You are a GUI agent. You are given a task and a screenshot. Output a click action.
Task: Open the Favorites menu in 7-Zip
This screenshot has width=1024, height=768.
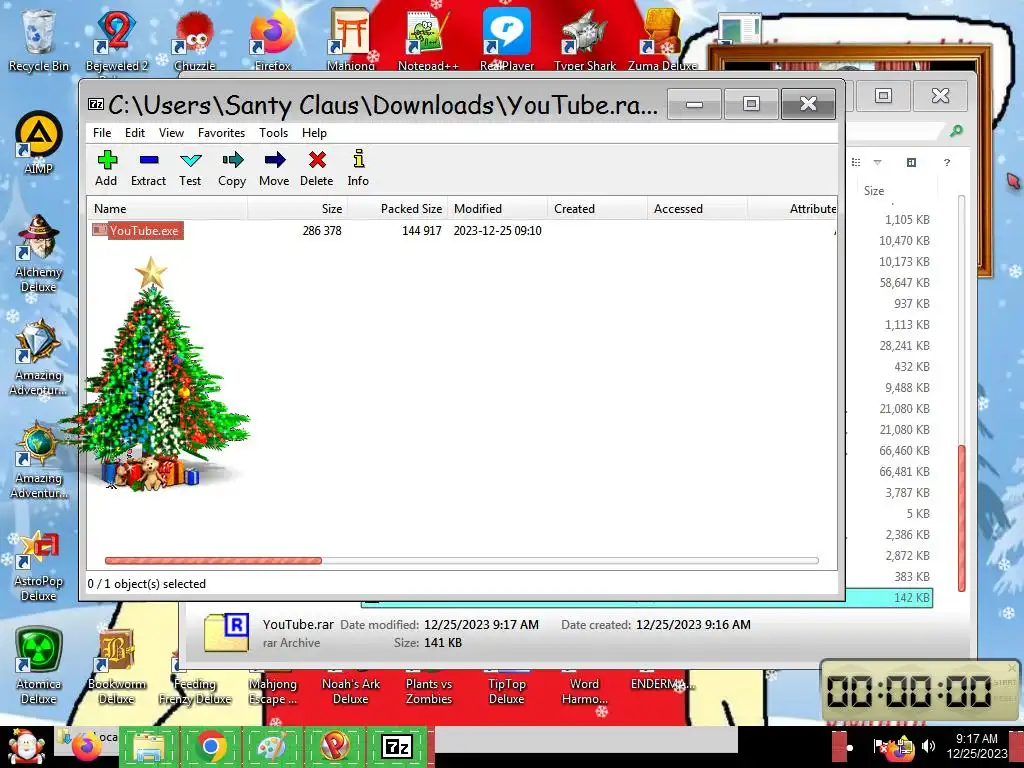click(x=221, y=133)
